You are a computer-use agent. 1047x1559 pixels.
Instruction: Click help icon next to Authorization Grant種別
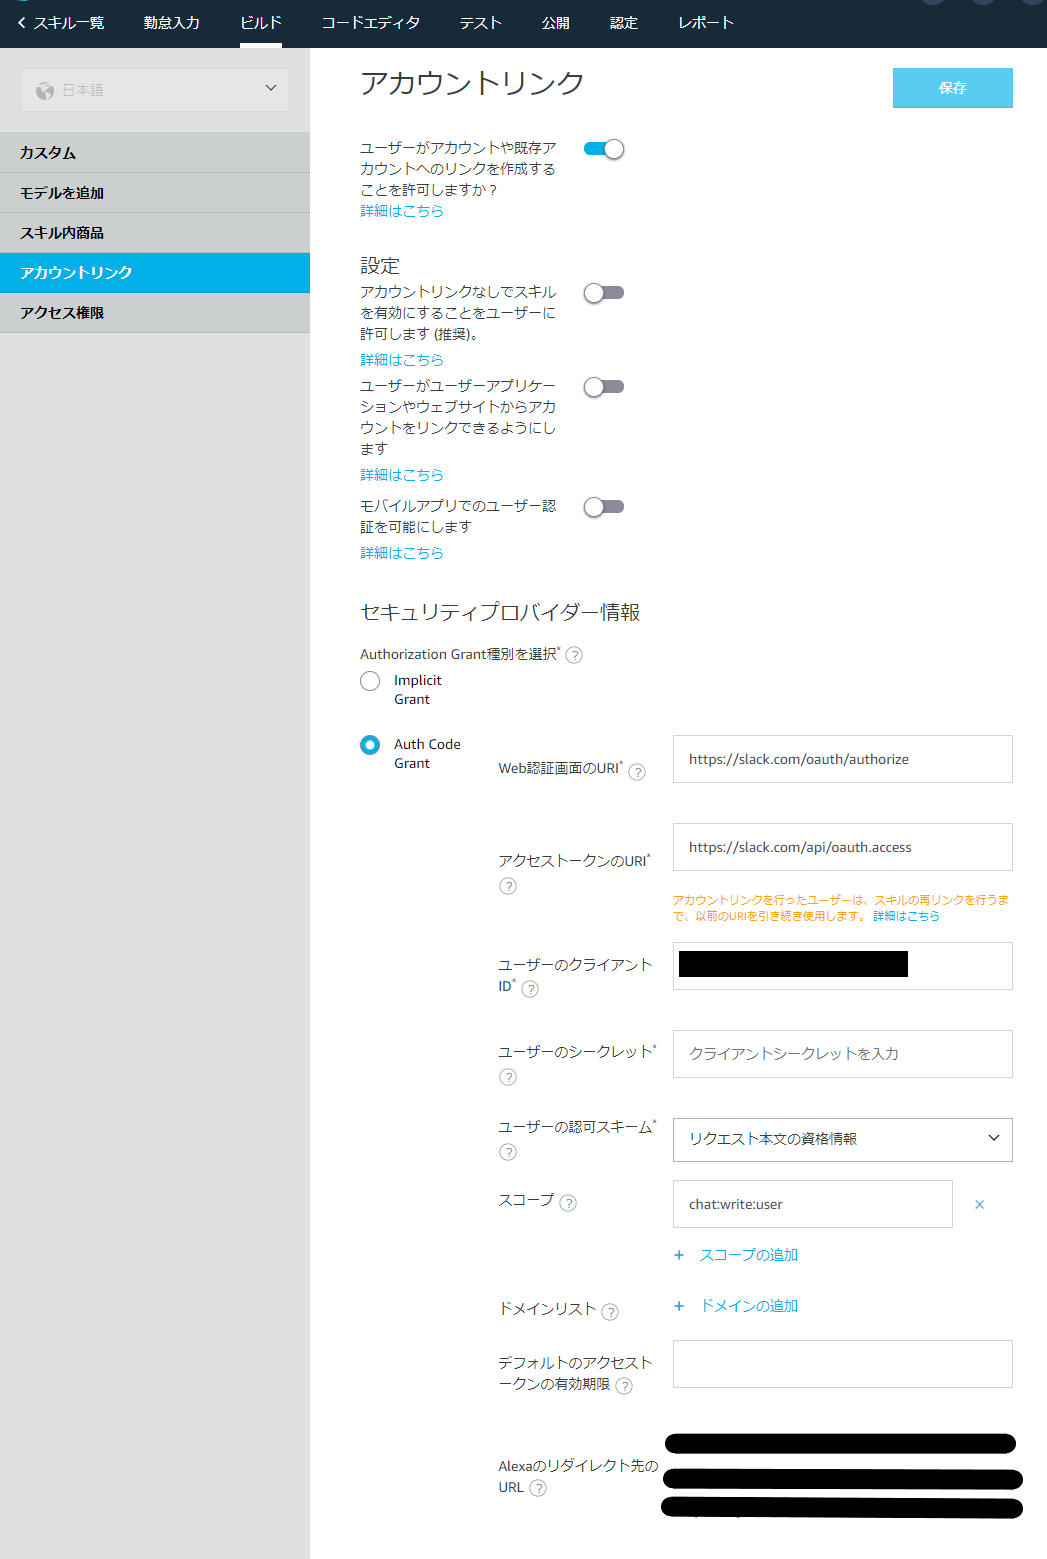tap(574, 655)
